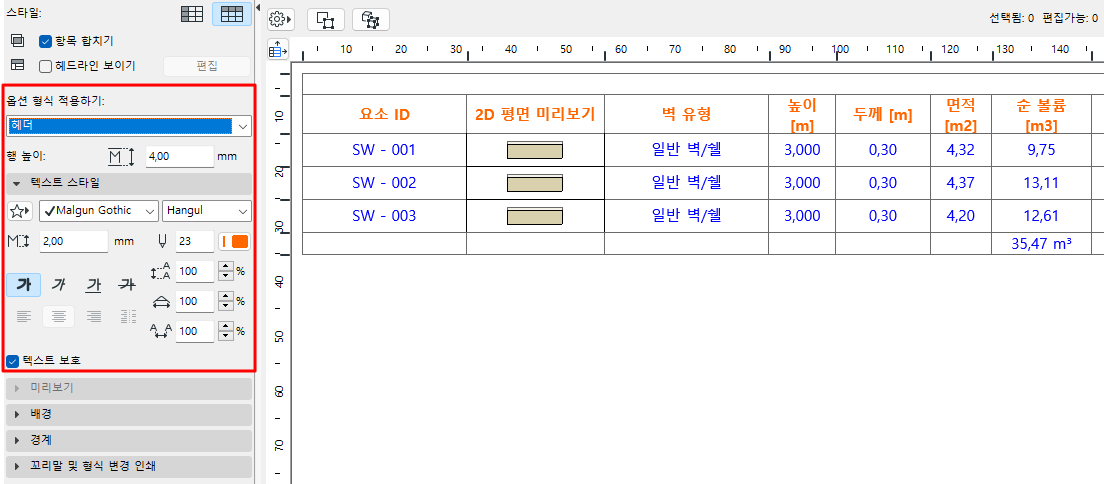Open the favorites star button for text style
The image size is (1104, 484).
(x=21, y=211)
